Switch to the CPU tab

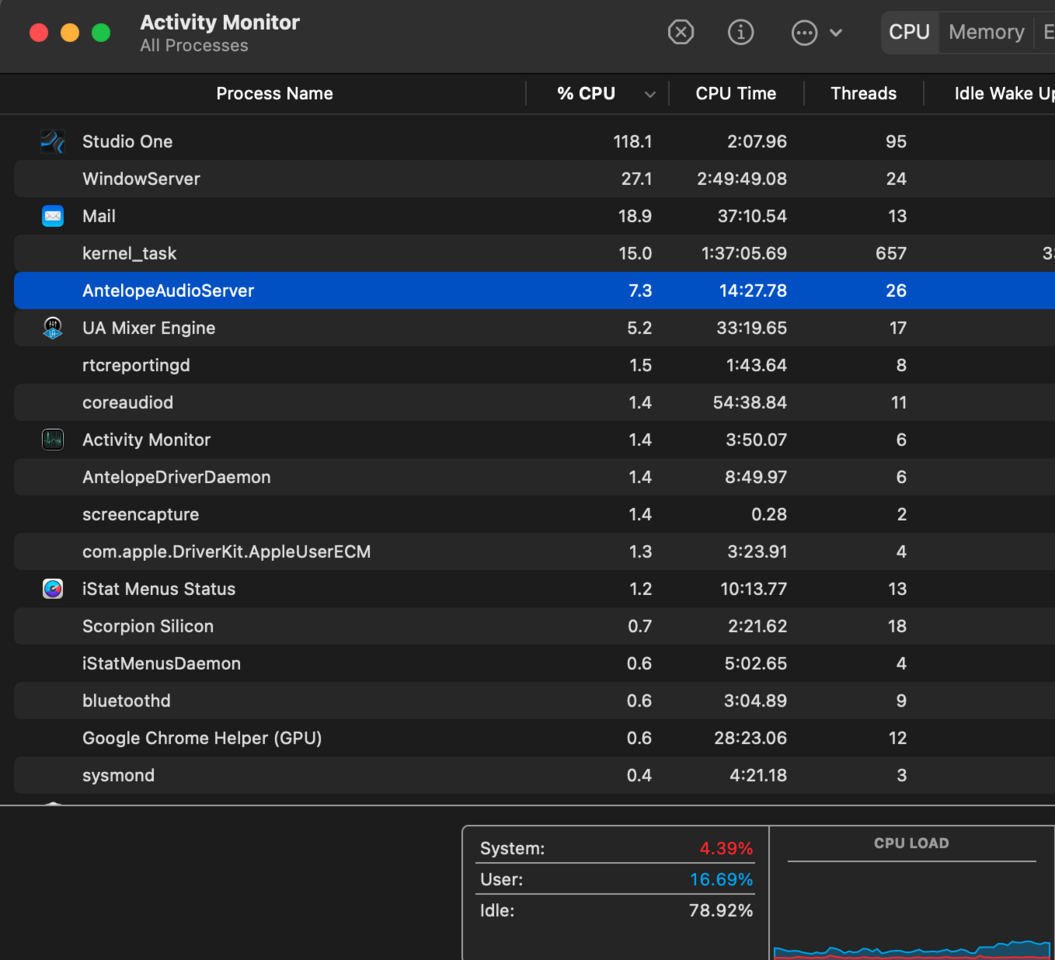[x=909, y=32]
